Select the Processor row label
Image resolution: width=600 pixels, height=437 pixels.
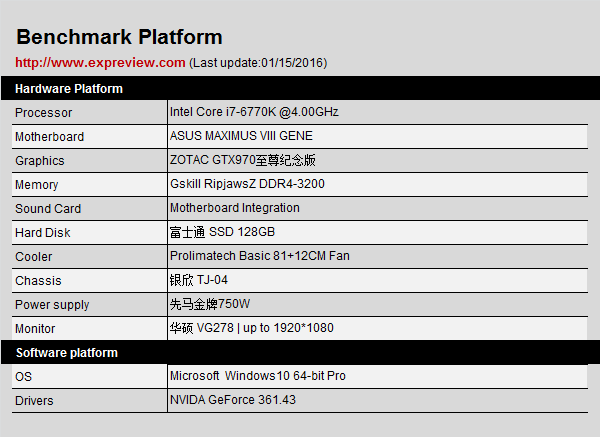[x=43, y=113]
